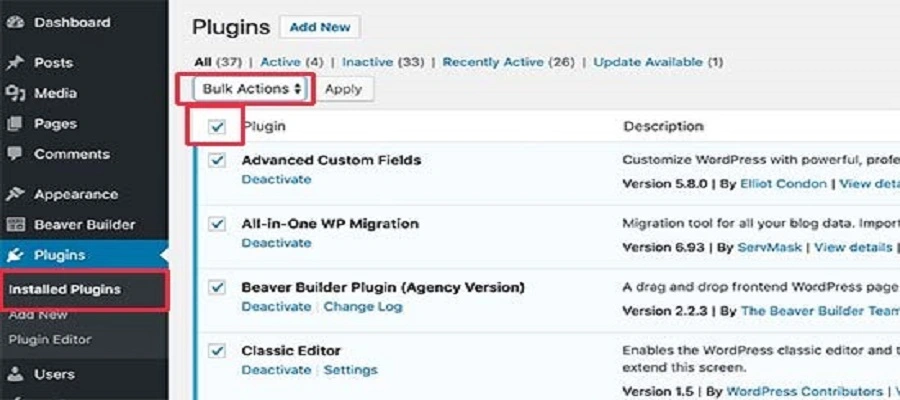900x400 pixels.
Task: Open Elliot Condon author link
Action: (x=782, y=184)
